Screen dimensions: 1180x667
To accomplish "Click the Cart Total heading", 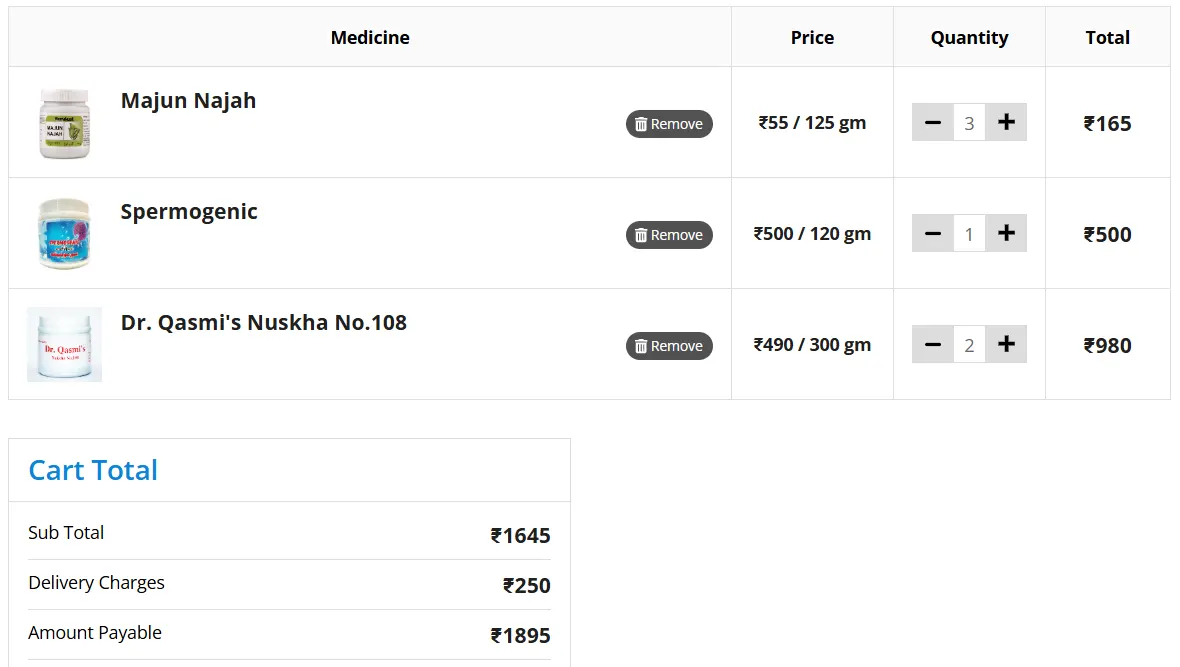I will coord(93,470).
